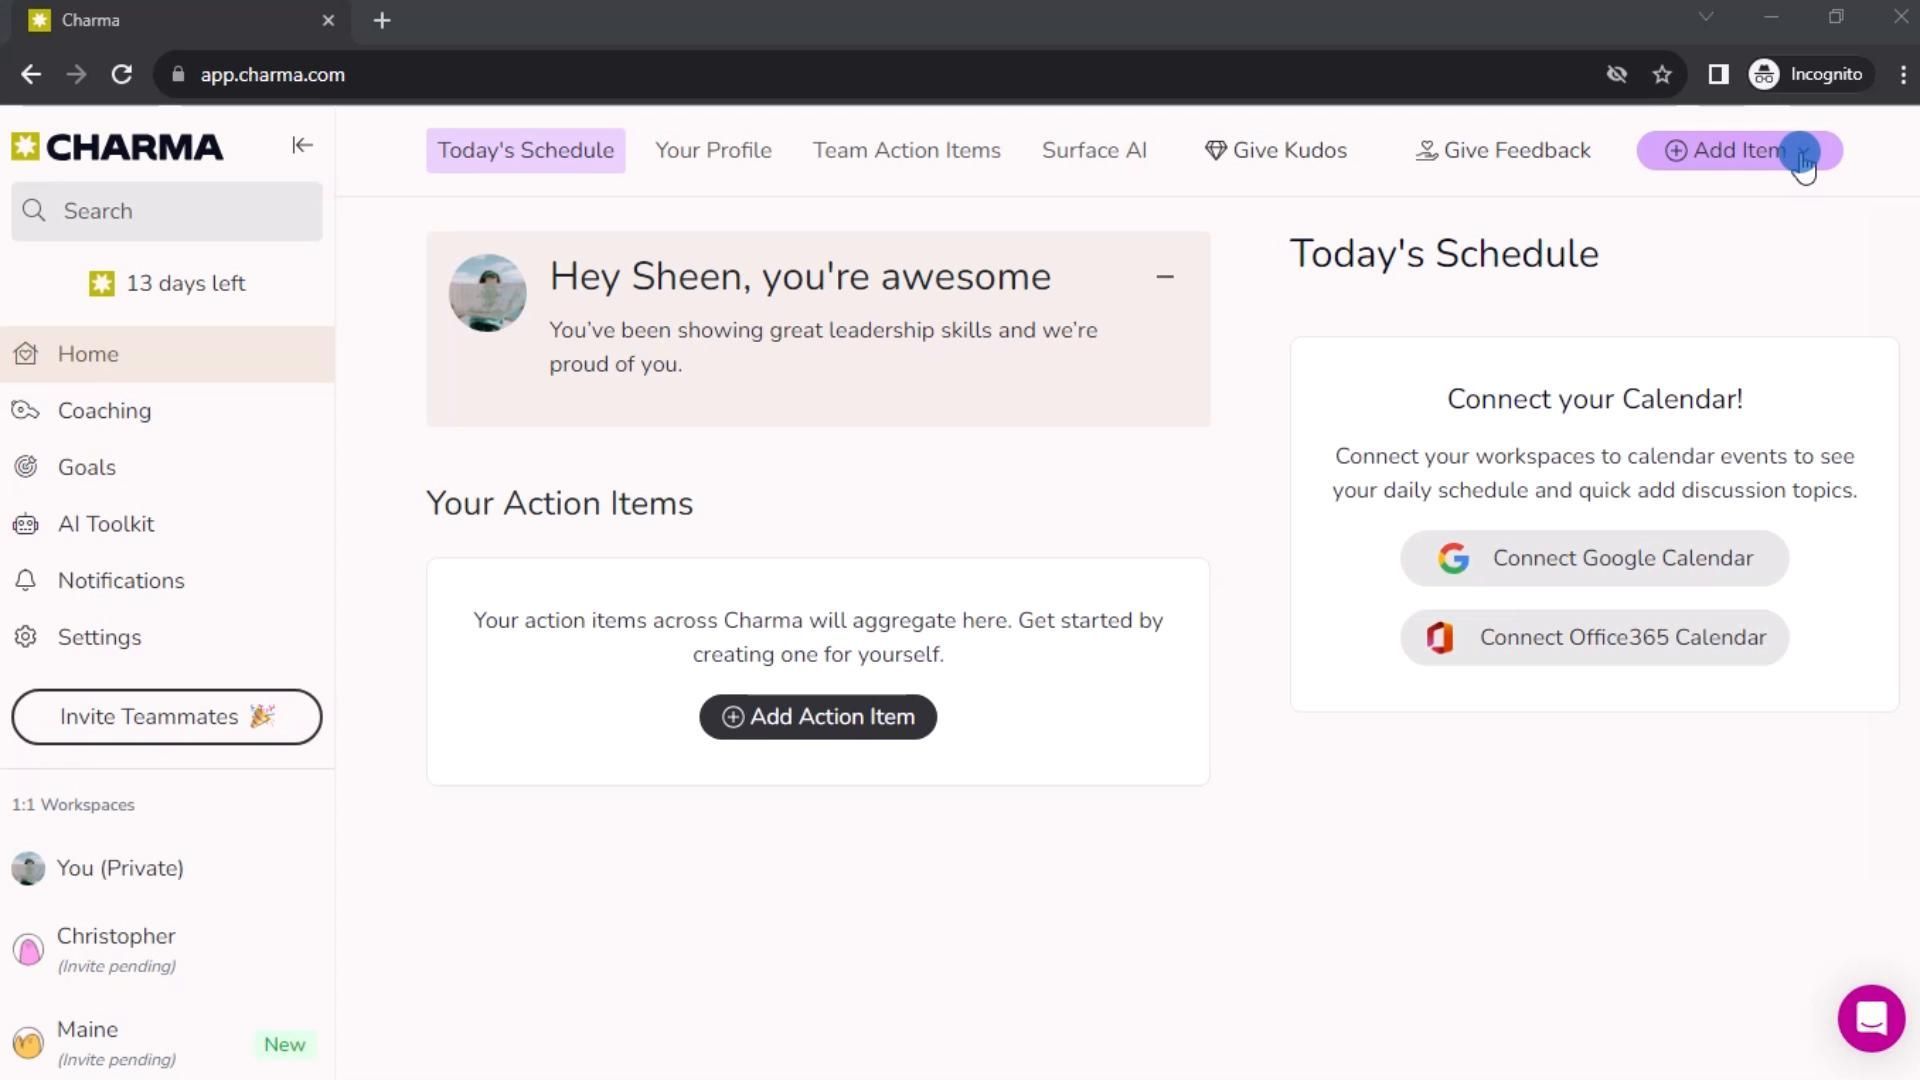Screen dimensions: 1920x1080
Task: Expand the Add Item dropdown arrow
Action: pos(1804,151)
